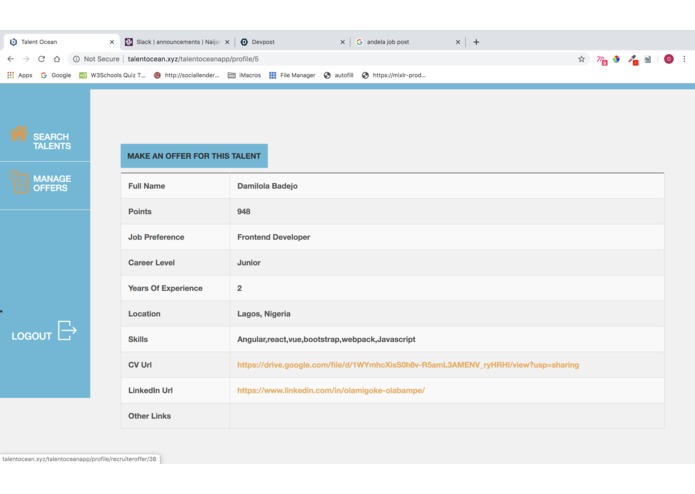Click the Logout exit icon
695x494 pixels.
(67, 331)
